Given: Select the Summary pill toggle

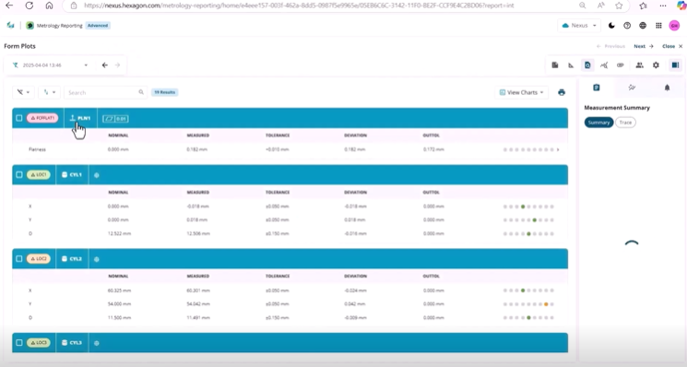Looking at the screenshot, I should (598, 123).
